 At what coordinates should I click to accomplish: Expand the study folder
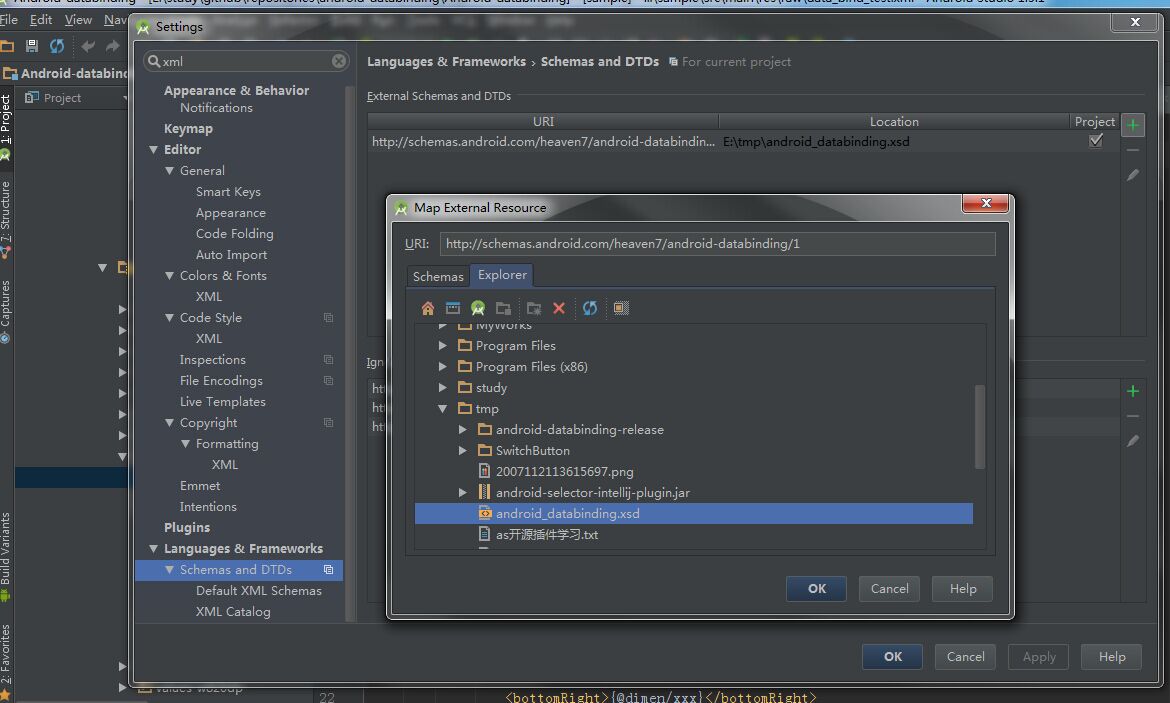pos(442,387)
